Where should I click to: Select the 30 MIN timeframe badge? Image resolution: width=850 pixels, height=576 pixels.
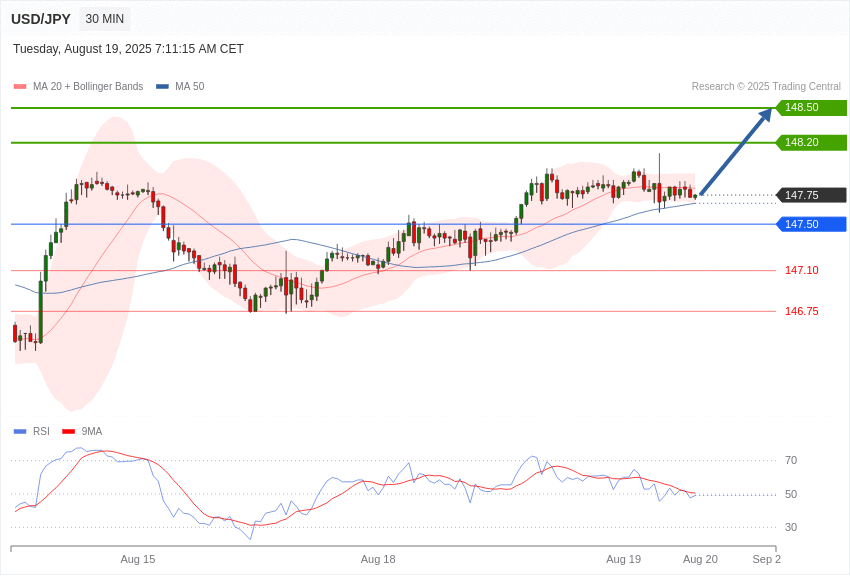pos(105,19)
